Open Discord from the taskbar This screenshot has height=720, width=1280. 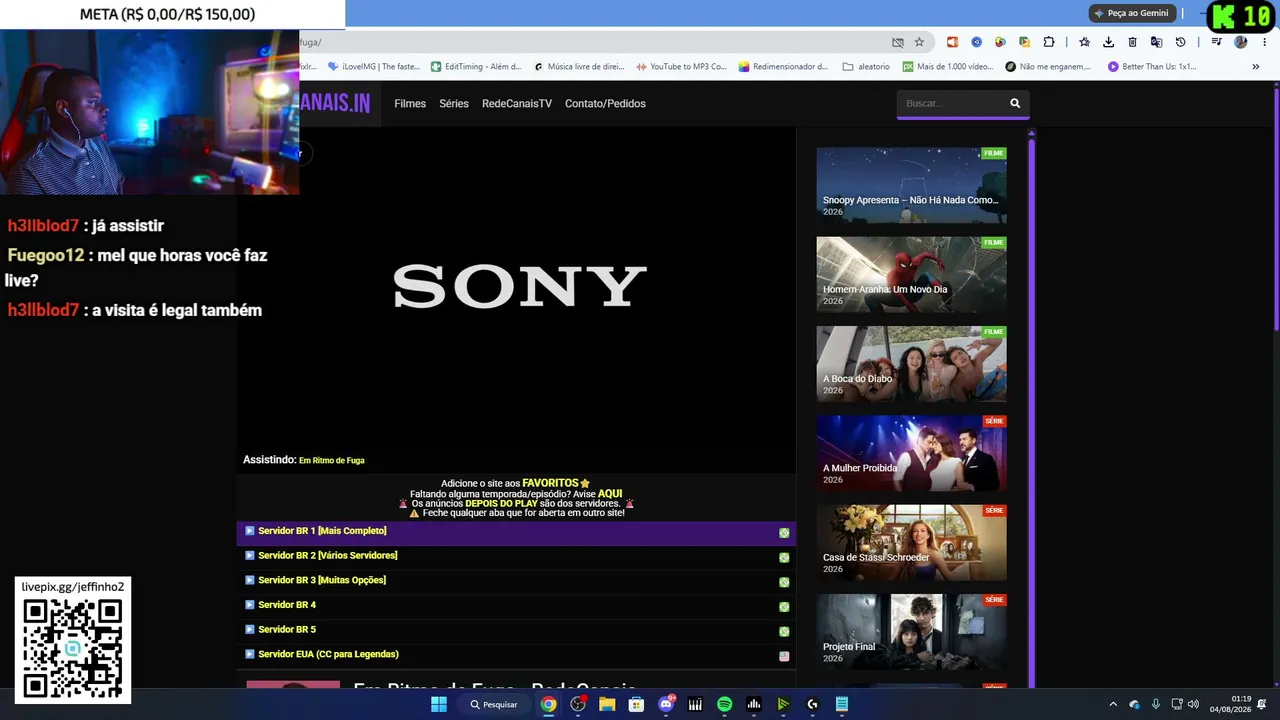coord(666,704)
